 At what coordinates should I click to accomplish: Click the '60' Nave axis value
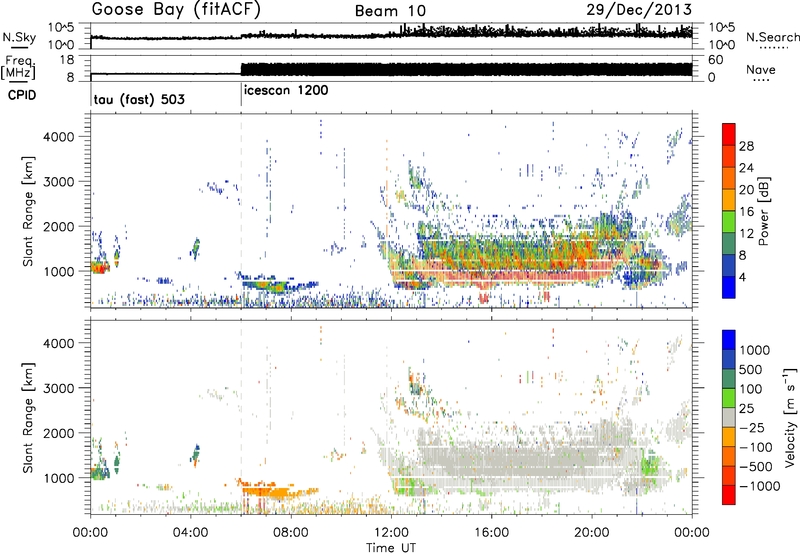click(715, 60)
